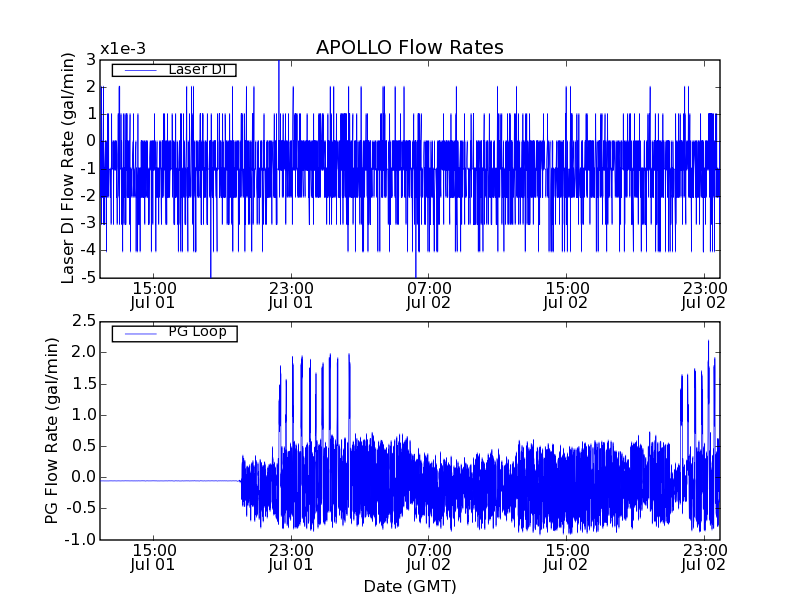This screenshot has width=800, height=600.
Task: Select 'PG Flow Rate (gal/min)' axis label
Action: pyautogui.click(x=52, y=431)
